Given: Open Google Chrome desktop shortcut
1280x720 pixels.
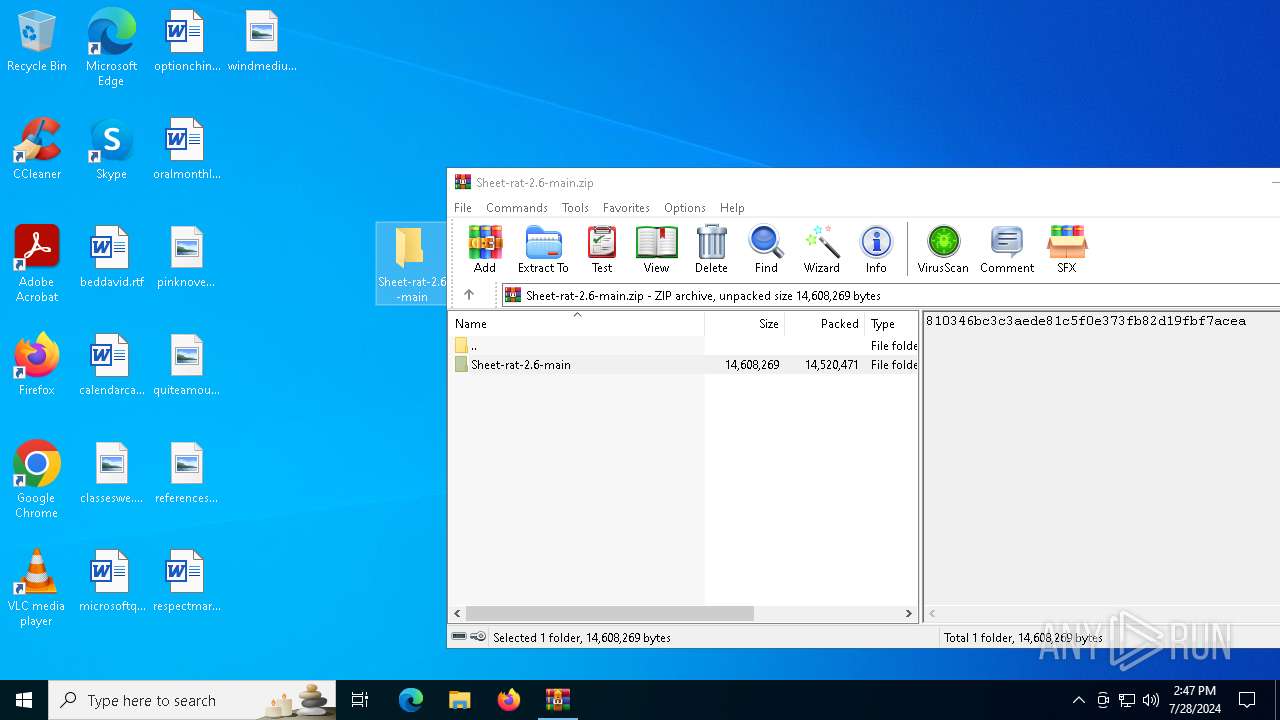Looking at the screenshot, I should (x=37, y=480).
